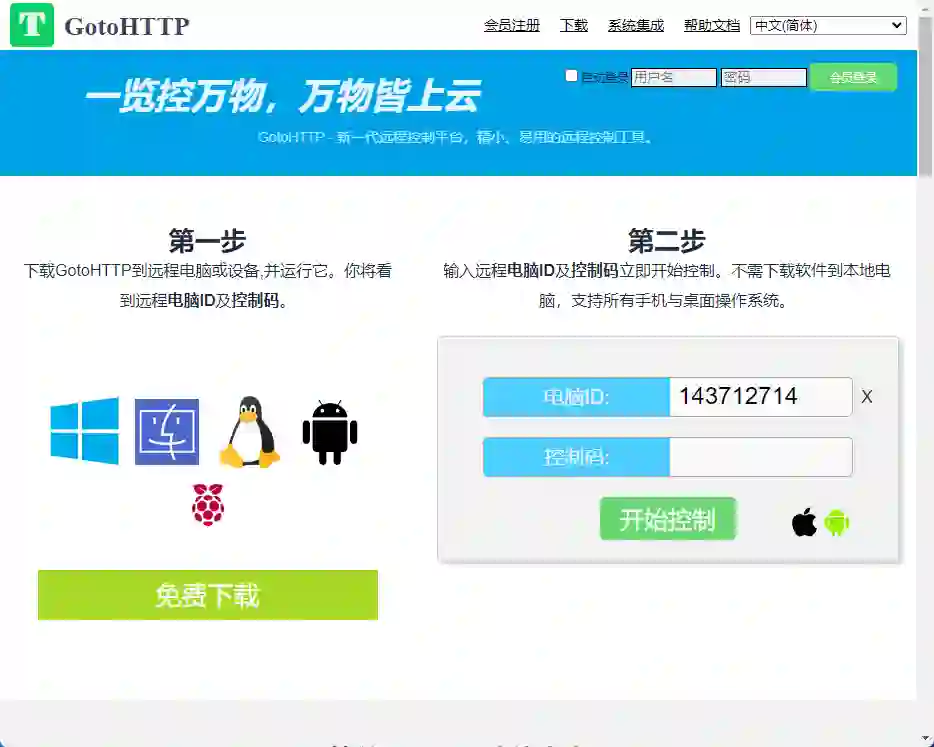Select the black Android robot icon
The width and height of the screenshot is (934, 747).
point(330,433)
